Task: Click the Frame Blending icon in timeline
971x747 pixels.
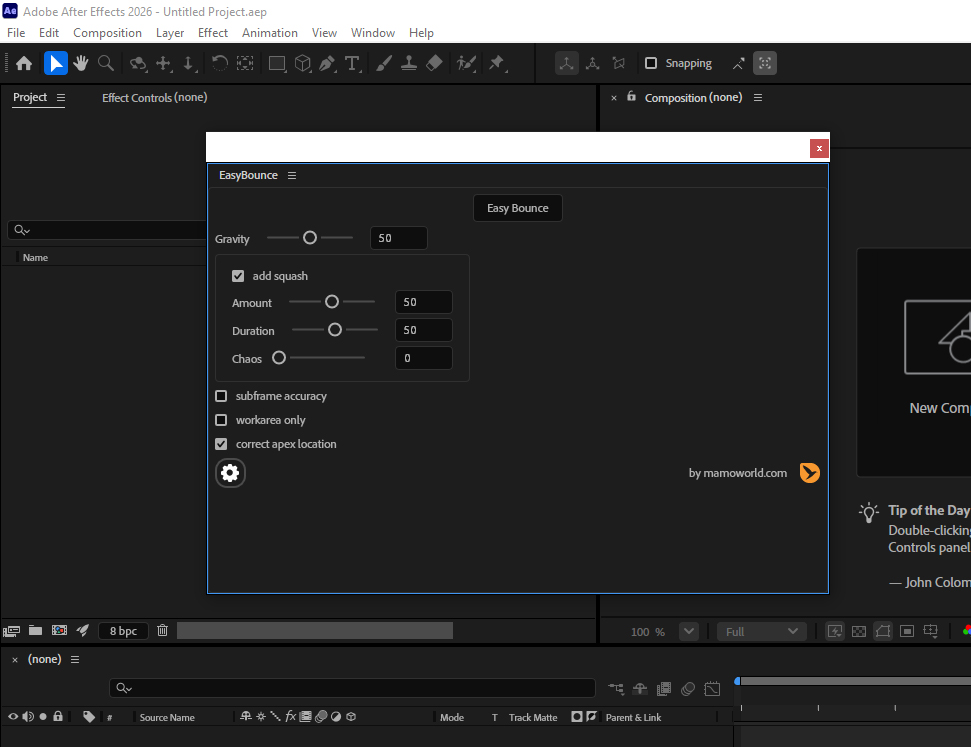Action: (664, 689)
